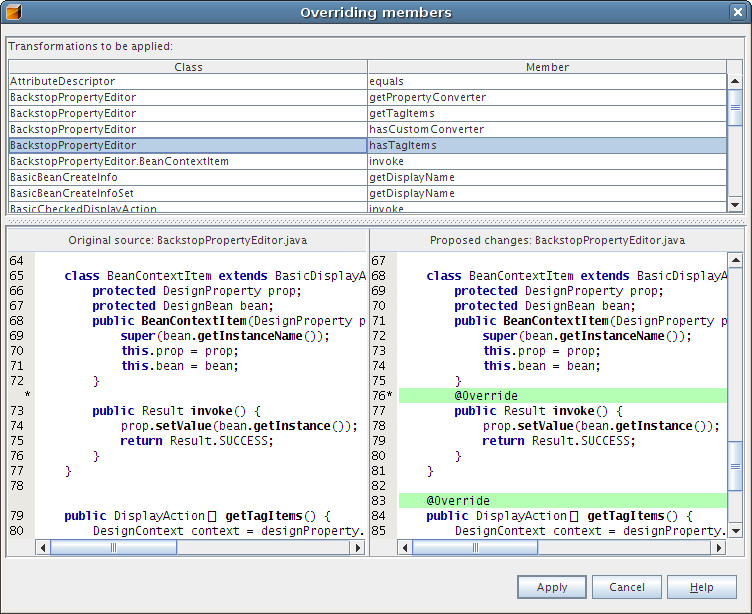Select the BasicBeanCreateInfo class row
Screen dimensions: 752x614
click(x=188, y=177)
